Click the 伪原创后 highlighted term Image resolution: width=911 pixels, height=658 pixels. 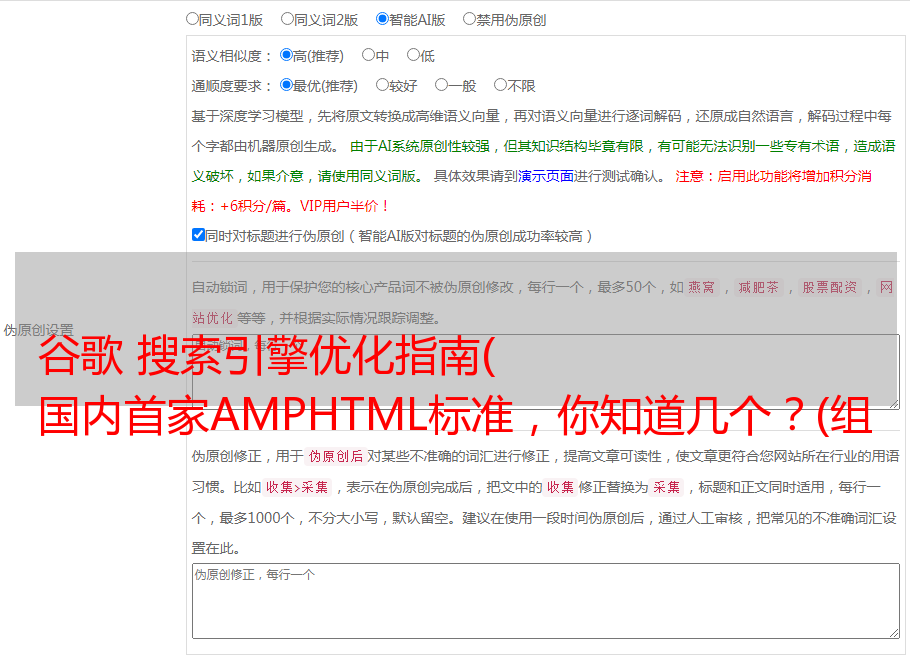point(335,456)
